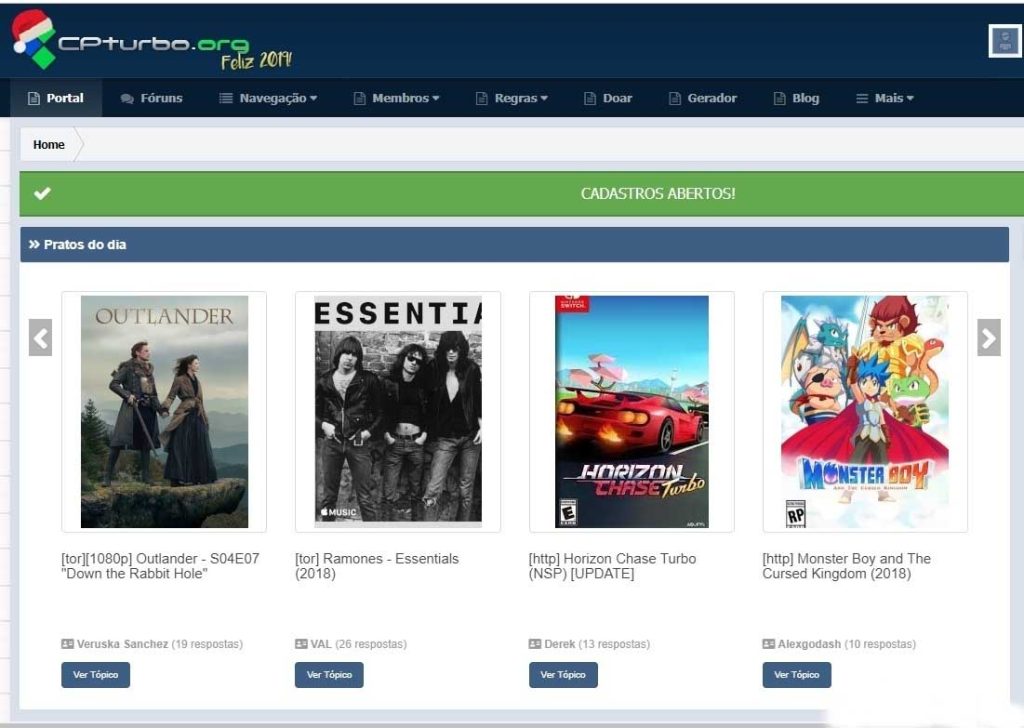This screenshot has height=728, width=1024.
Task: Click the Pratos do dia header
Action: (x=514, y=244)
